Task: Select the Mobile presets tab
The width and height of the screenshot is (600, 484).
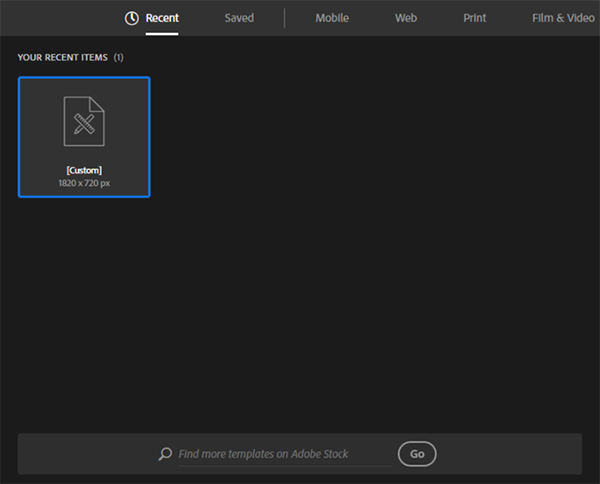Action: [x=332, y=18]
